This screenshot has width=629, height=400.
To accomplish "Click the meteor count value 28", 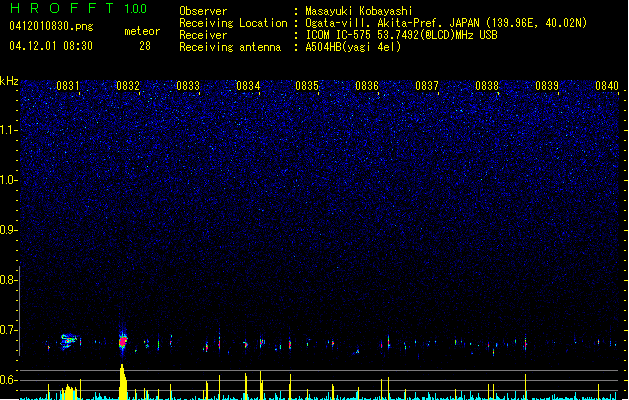I will [x=145, y=46].
